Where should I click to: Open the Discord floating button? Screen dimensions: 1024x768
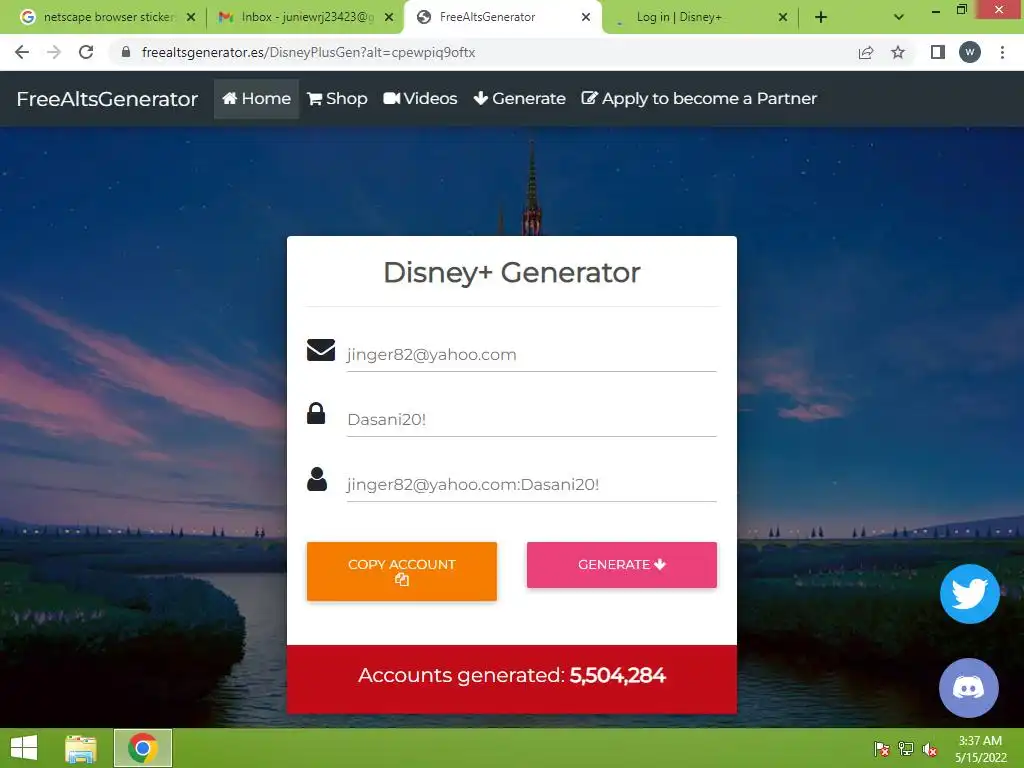pos(968,688)
